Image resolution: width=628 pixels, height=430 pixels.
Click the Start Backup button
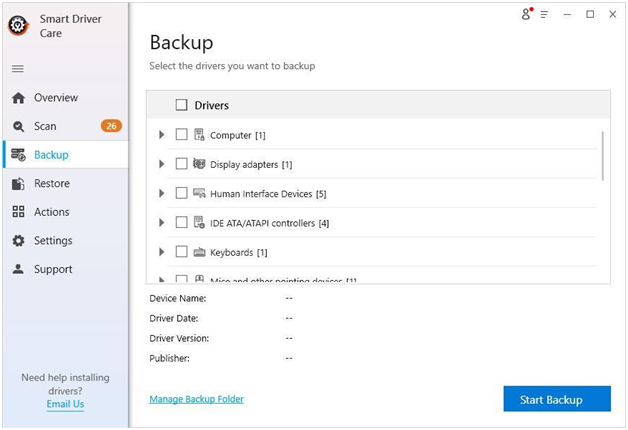tap(557, 399)
